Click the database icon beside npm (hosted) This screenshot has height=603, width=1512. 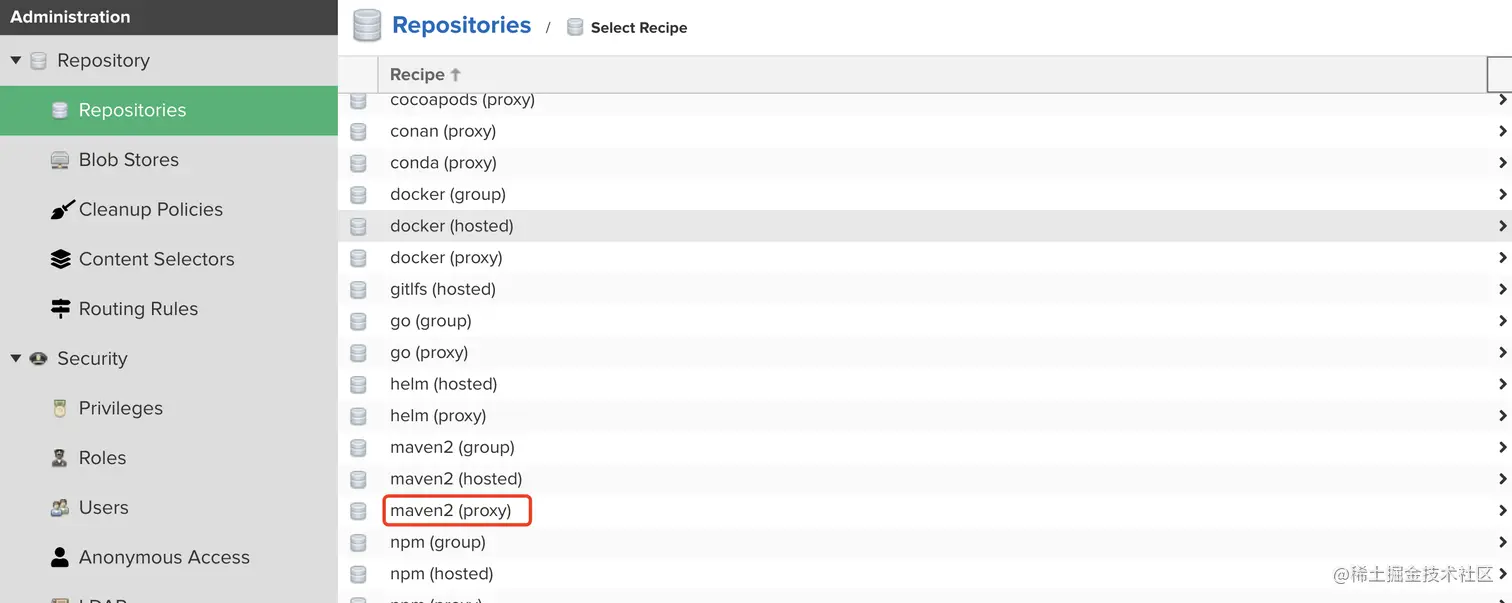(358, 575)
